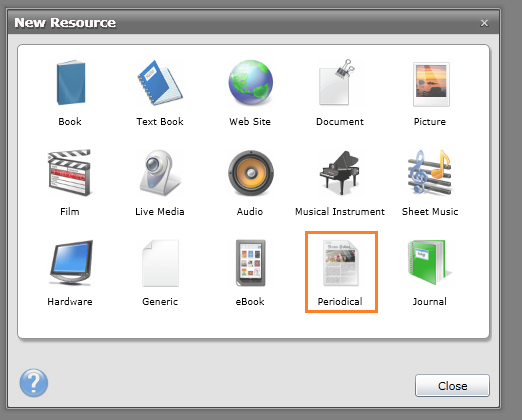Image resolution: width=522 pixels, height=420 pixels.
Task: Choose the Text Book resource type
Action: [160, 83]
